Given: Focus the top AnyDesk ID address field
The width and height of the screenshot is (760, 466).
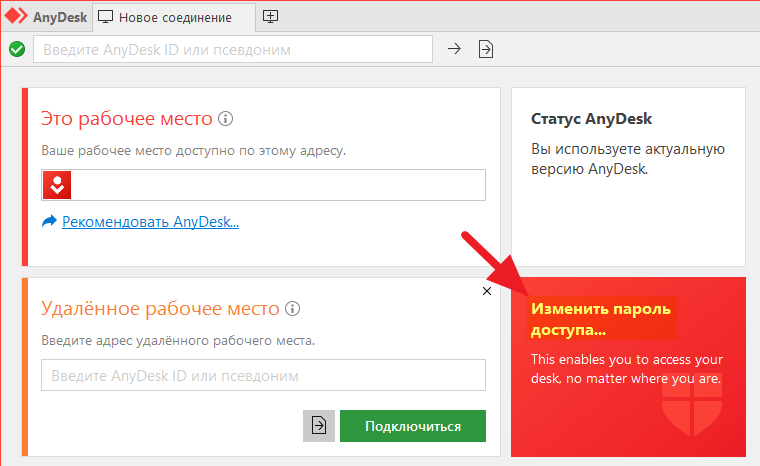Looking at the screenshot, I should pyautogui.click(x=233, y=49).
